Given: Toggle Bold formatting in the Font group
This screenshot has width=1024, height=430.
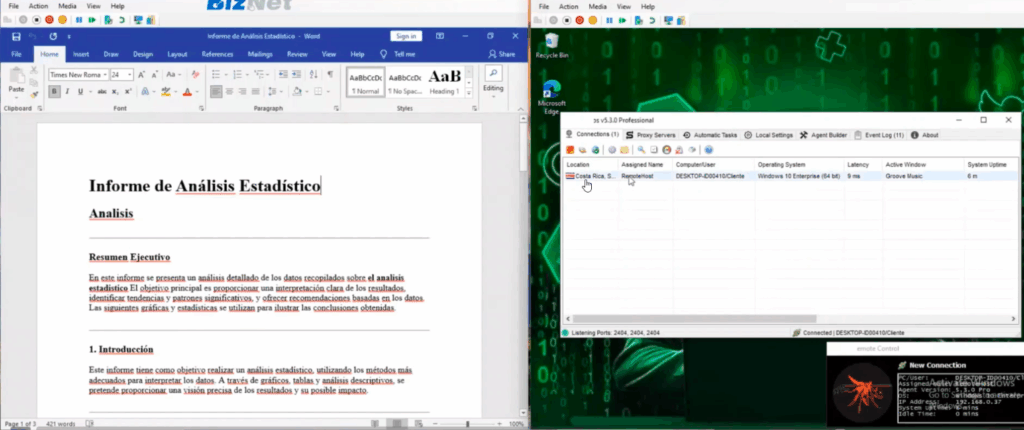Looking at the screenshot, I should pyautogui.click(x=54, y=92).
